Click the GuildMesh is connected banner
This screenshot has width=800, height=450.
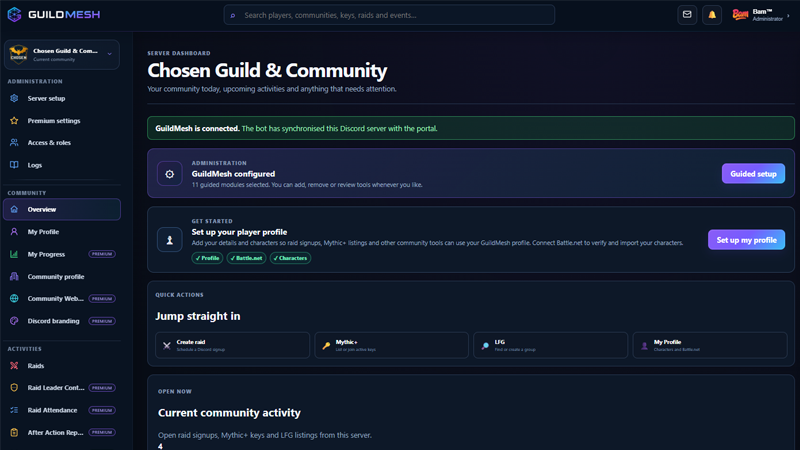470,128
